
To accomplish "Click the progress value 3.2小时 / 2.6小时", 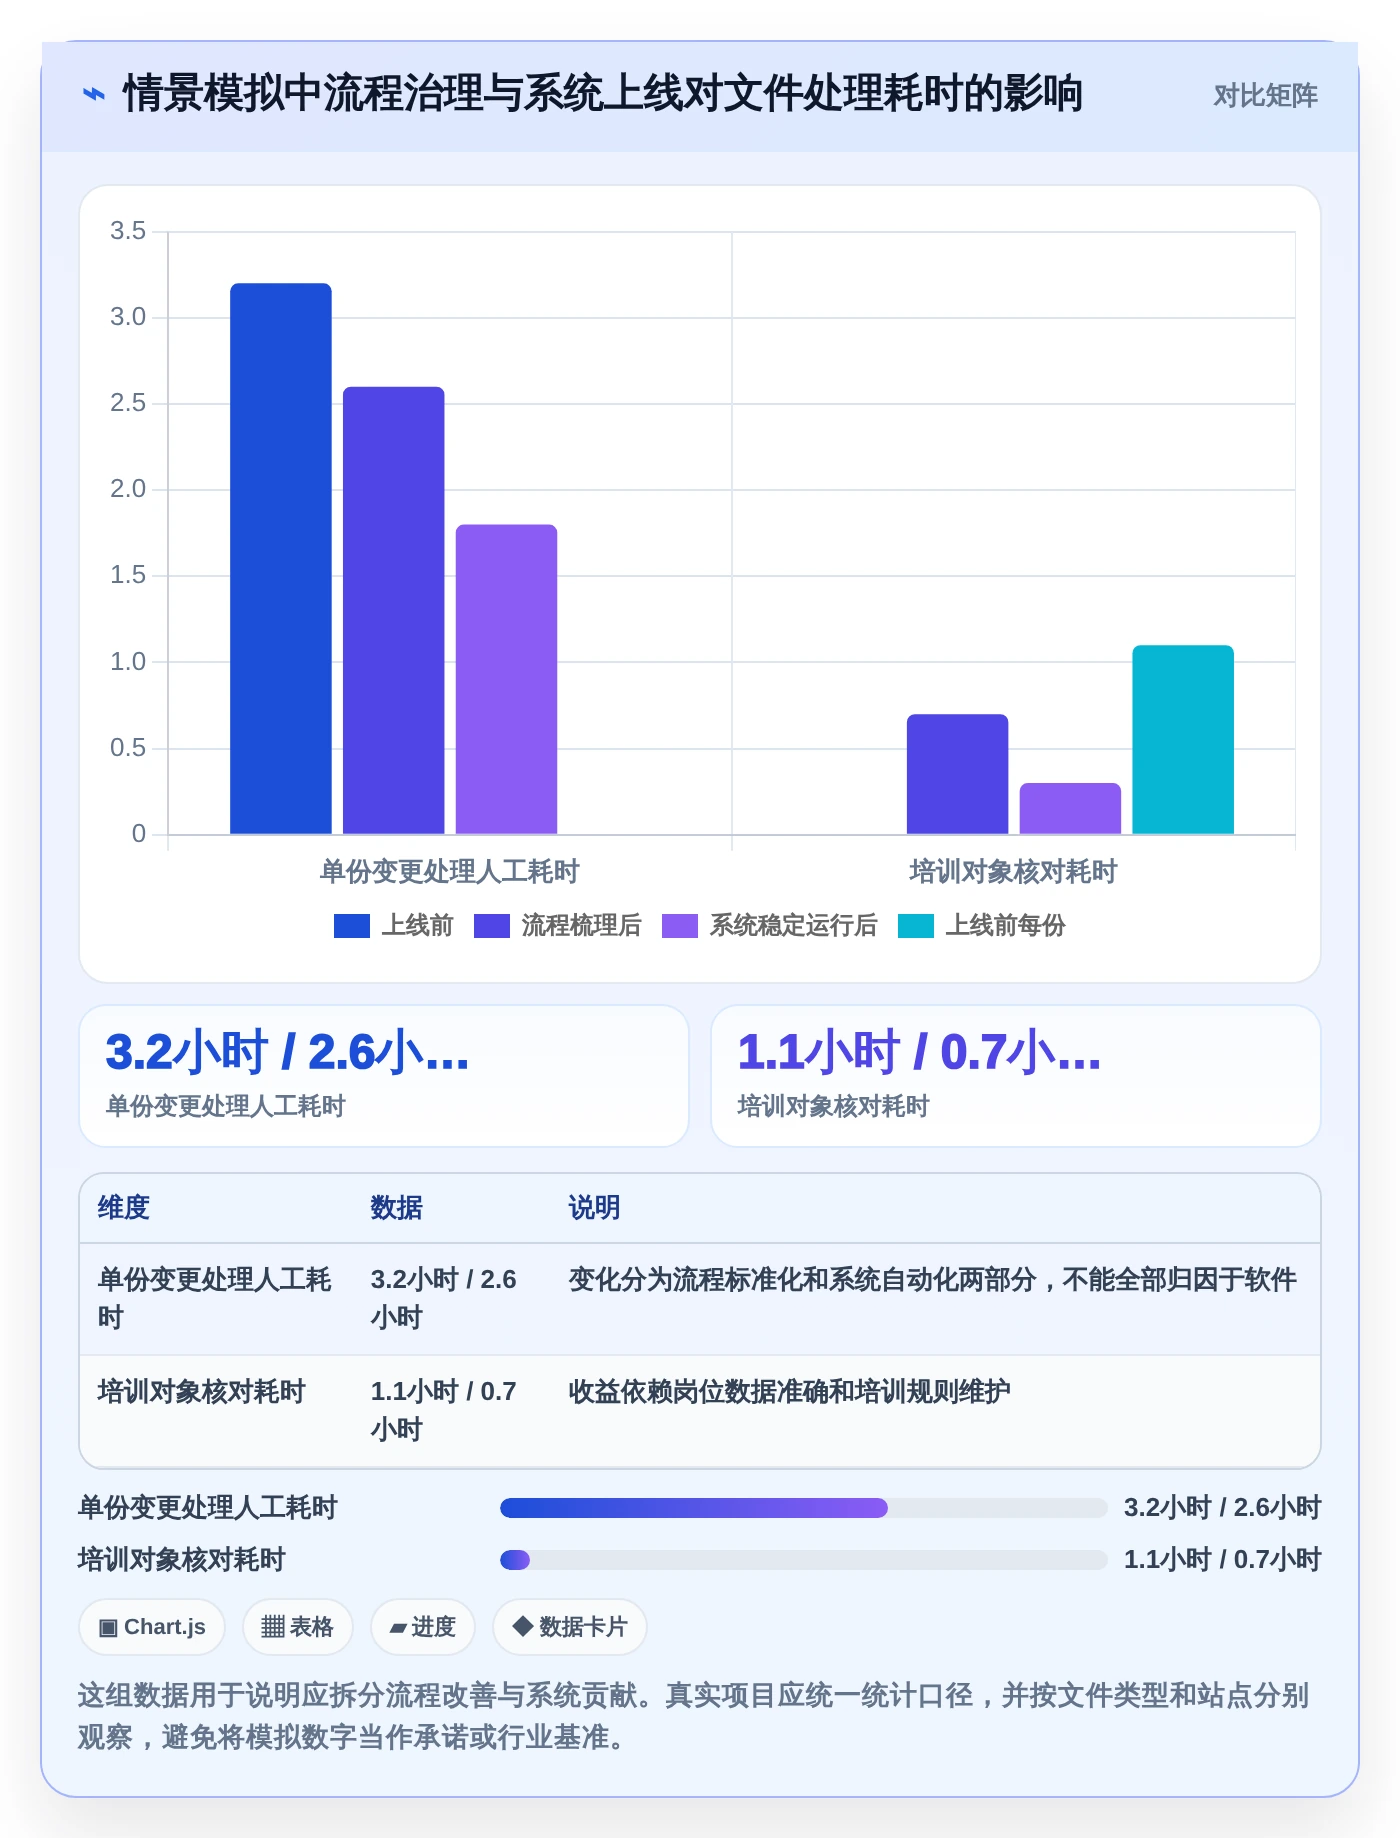I will pos(1222,1508).
